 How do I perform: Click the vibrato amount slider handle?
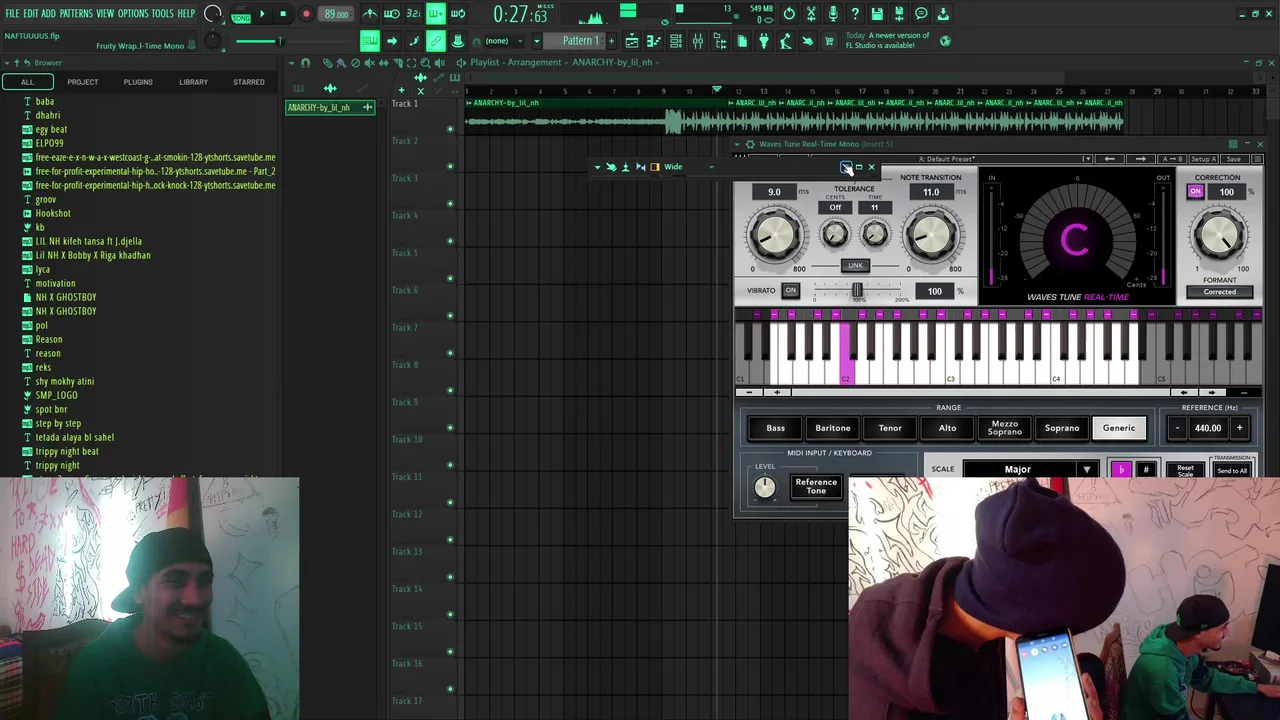[857, 290]
